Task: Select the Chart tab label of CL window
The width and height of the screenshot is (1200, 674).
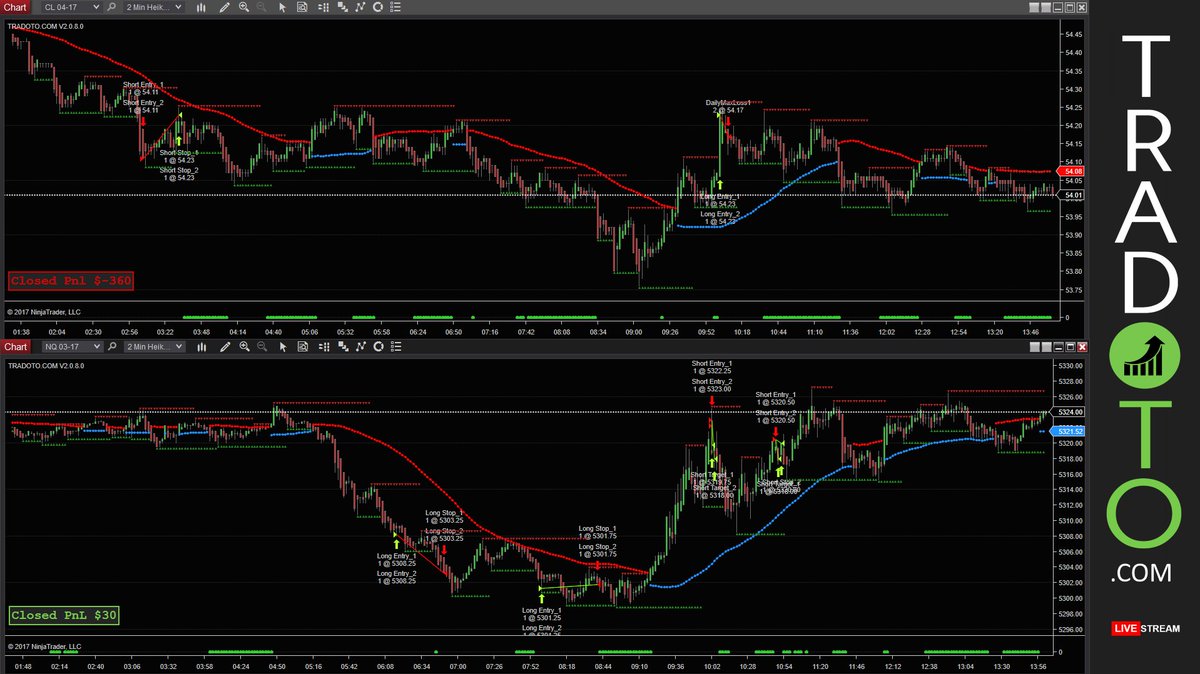Action: tap(16, 7)
